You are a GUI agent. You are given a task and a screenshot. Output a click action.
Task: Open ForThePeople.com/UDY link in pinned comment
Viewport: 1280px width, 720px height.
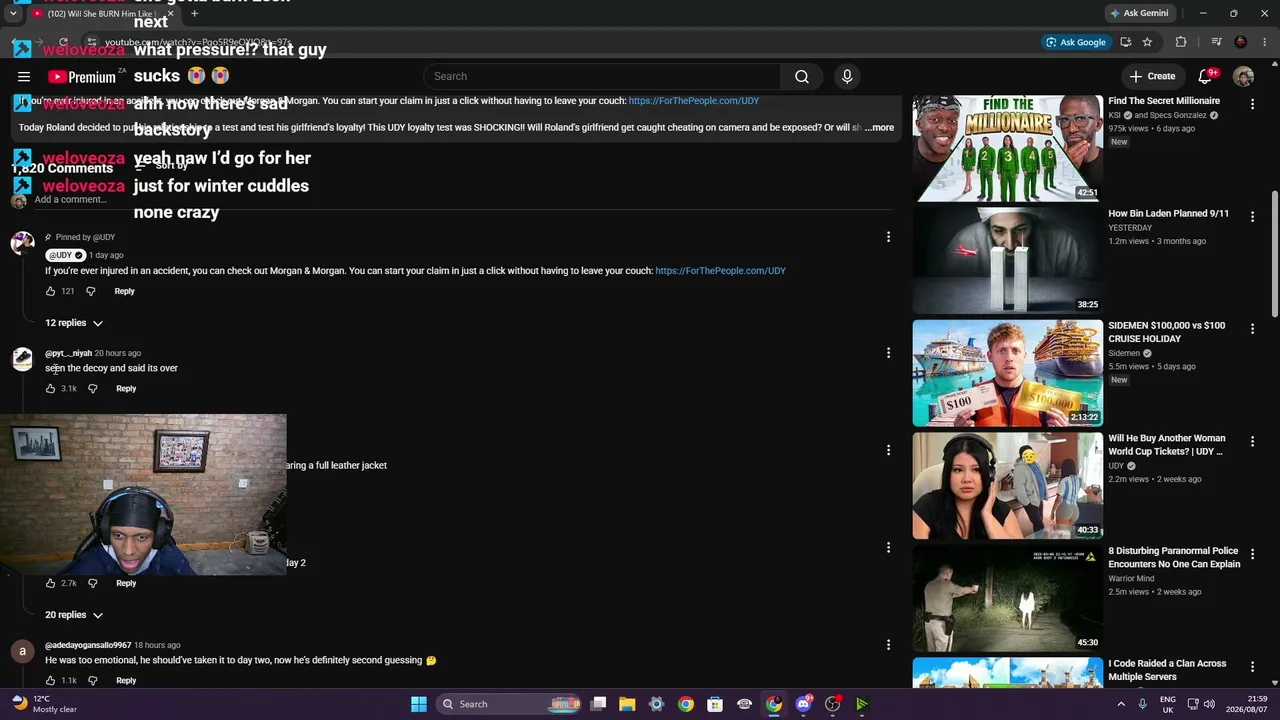(720, 271)
